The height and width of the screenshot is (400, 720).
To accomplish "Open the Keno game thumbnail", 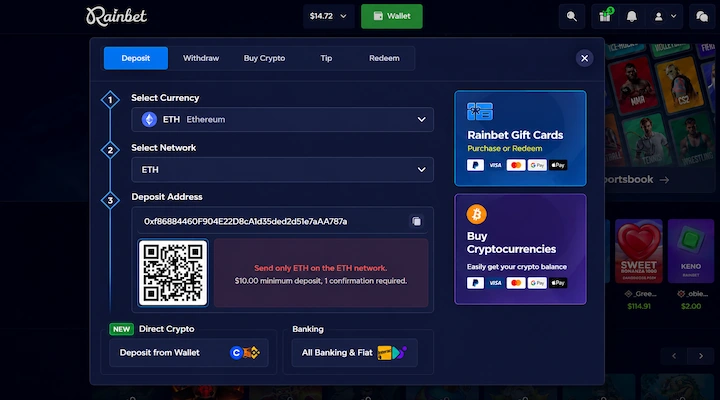I will pos(691,251).
